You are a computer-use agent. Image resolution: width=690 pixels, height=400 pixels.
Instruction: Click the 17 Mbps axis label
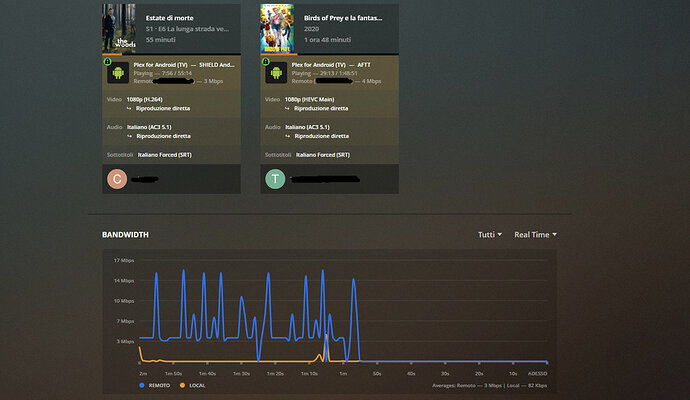tap(124, 261)
